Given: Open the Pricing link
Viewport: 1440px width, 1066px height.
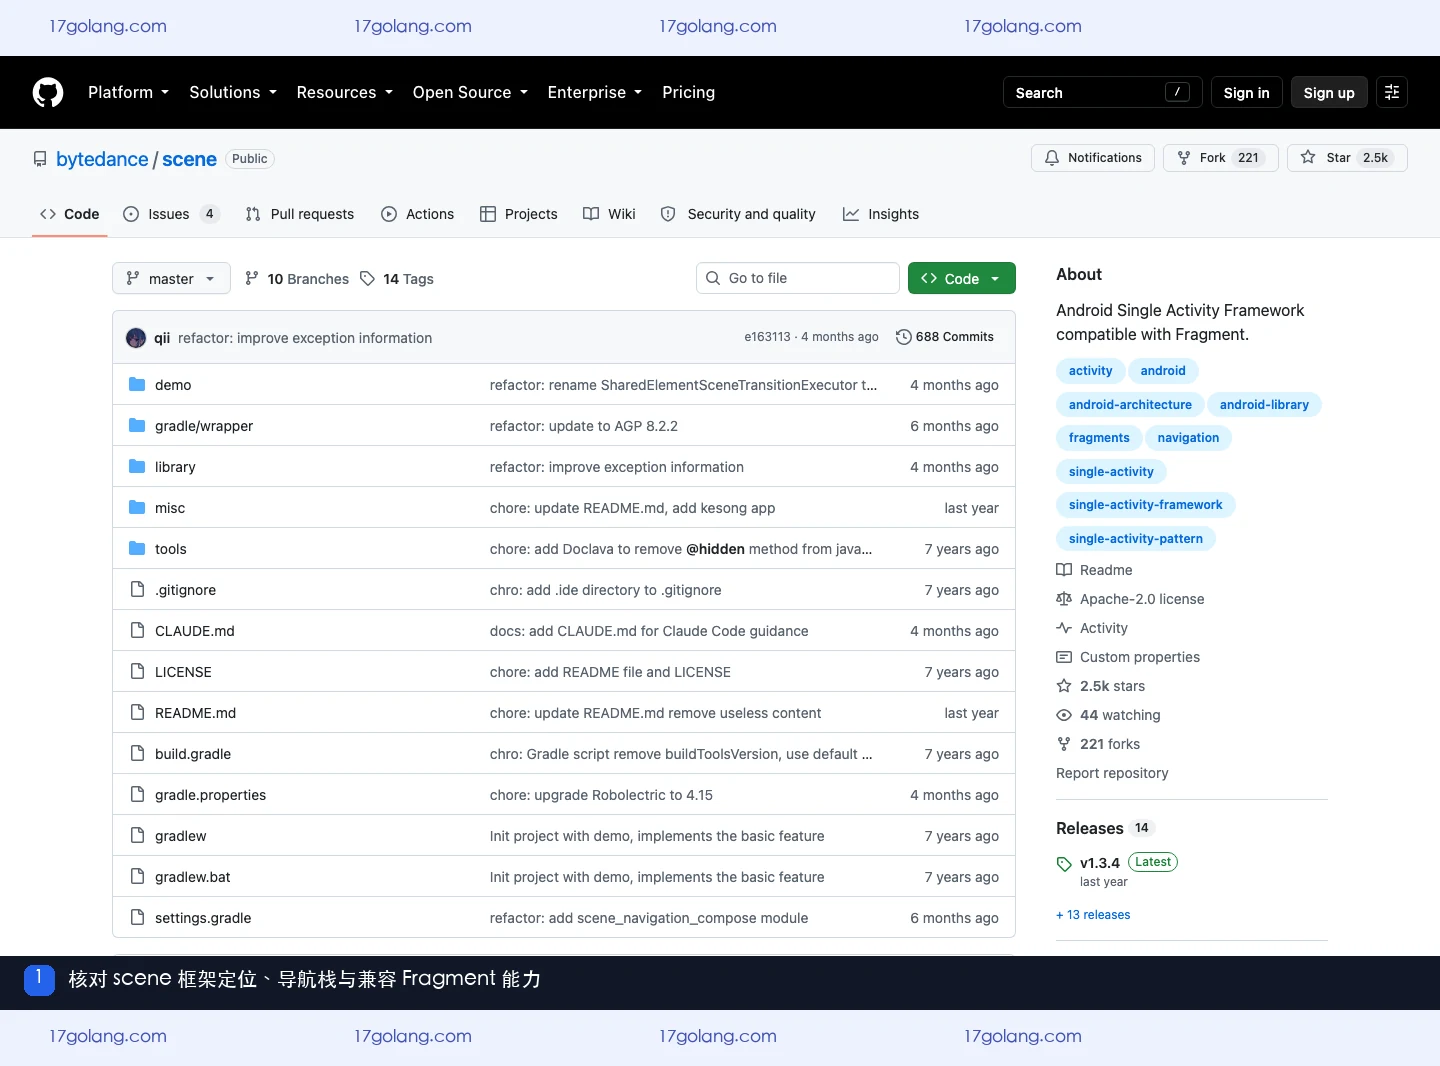Looking at the screenshot, I should click(688, 92).
